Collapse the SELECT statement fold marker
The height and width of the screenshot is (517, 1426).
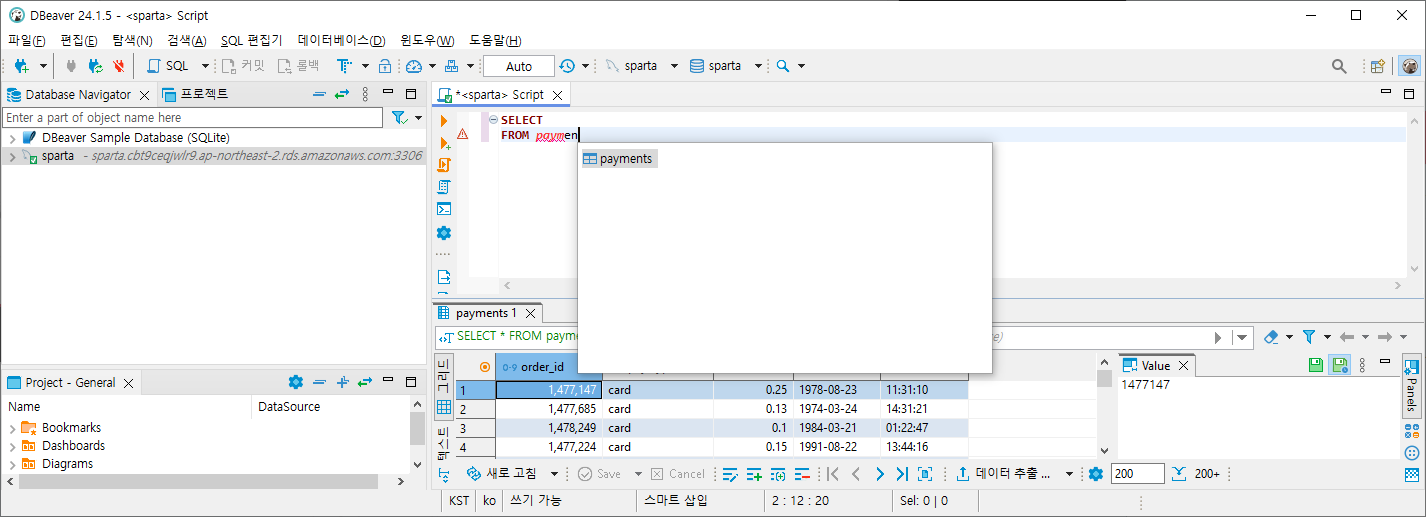click(493, 120)
